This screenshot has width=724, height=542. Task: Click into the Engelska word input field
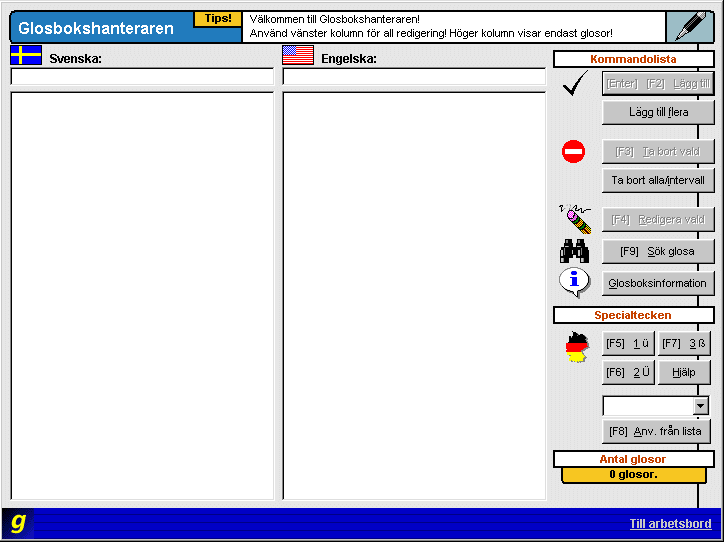coord(414,77)
